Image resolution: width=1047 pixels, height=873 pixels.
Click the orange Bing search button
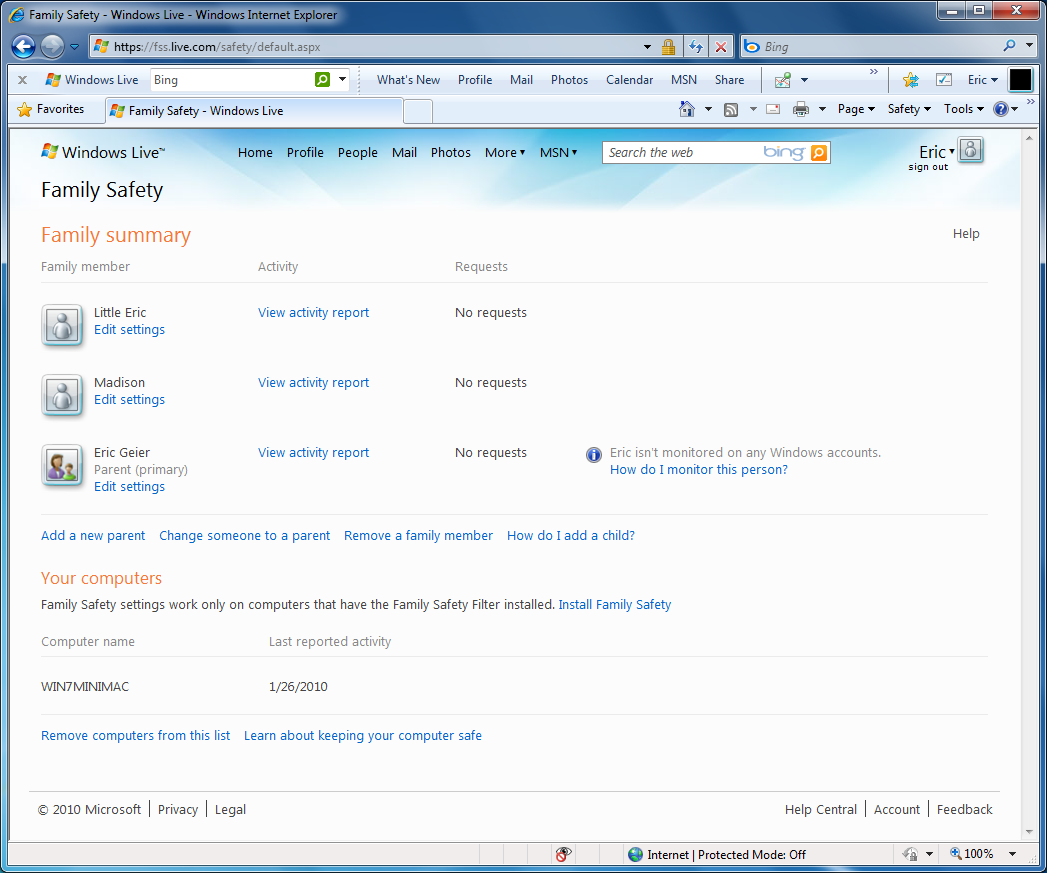[x=819, y=153]
